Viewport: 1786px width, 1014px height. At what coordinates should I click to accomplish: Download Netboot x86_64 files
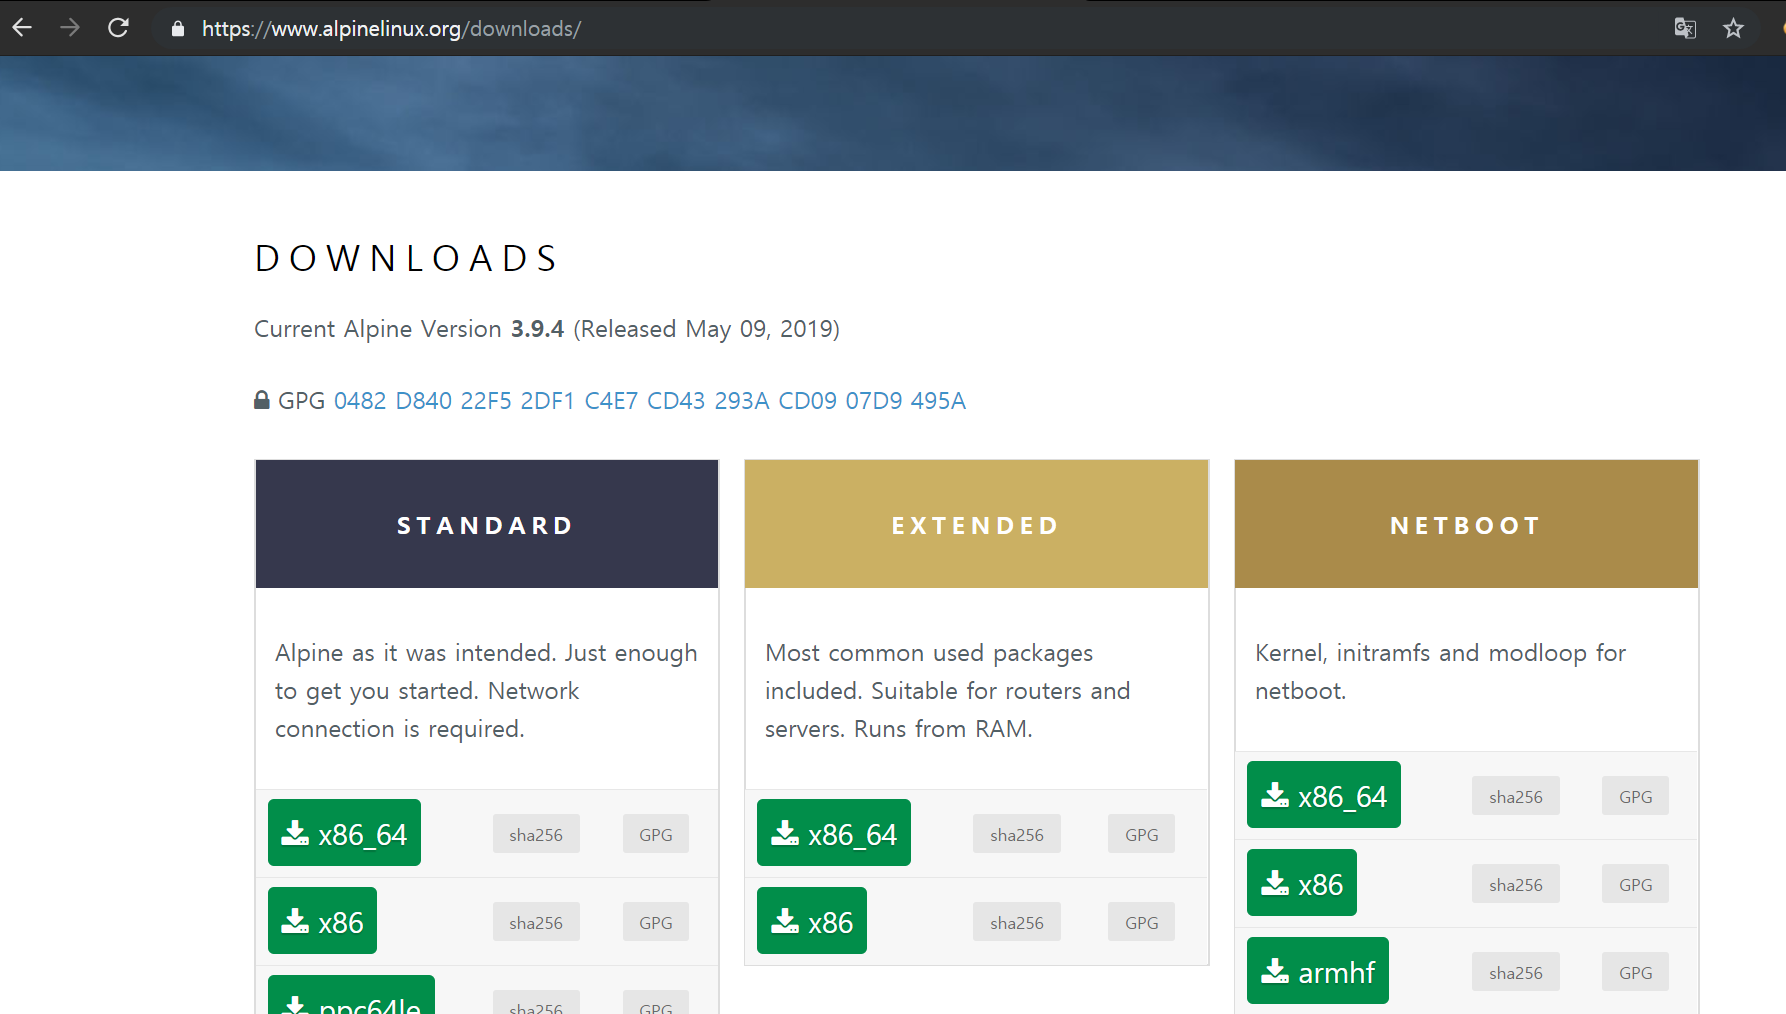click(1324, 795)
